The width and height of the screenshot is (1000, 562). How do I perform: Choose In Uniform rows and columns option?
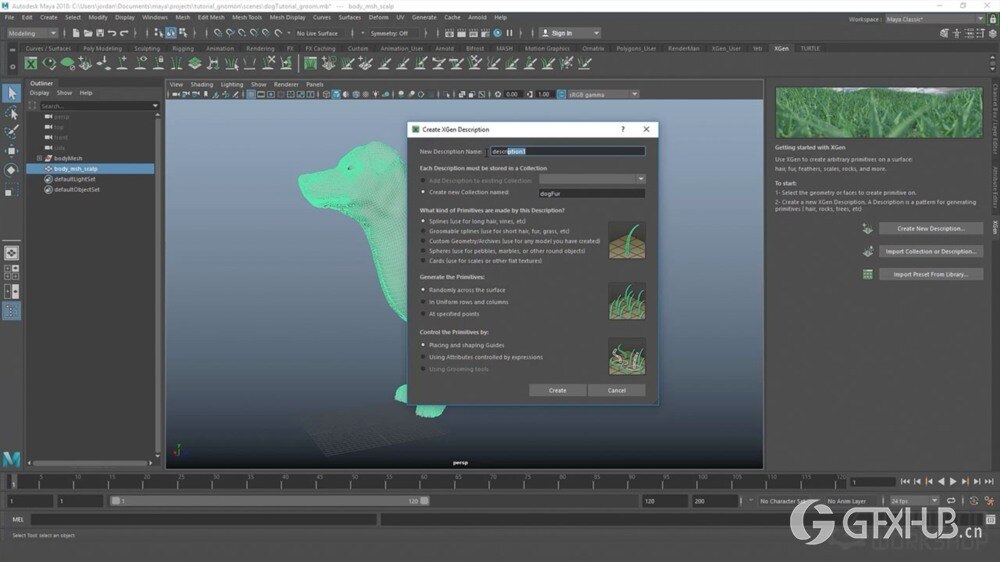pos(424,302)
